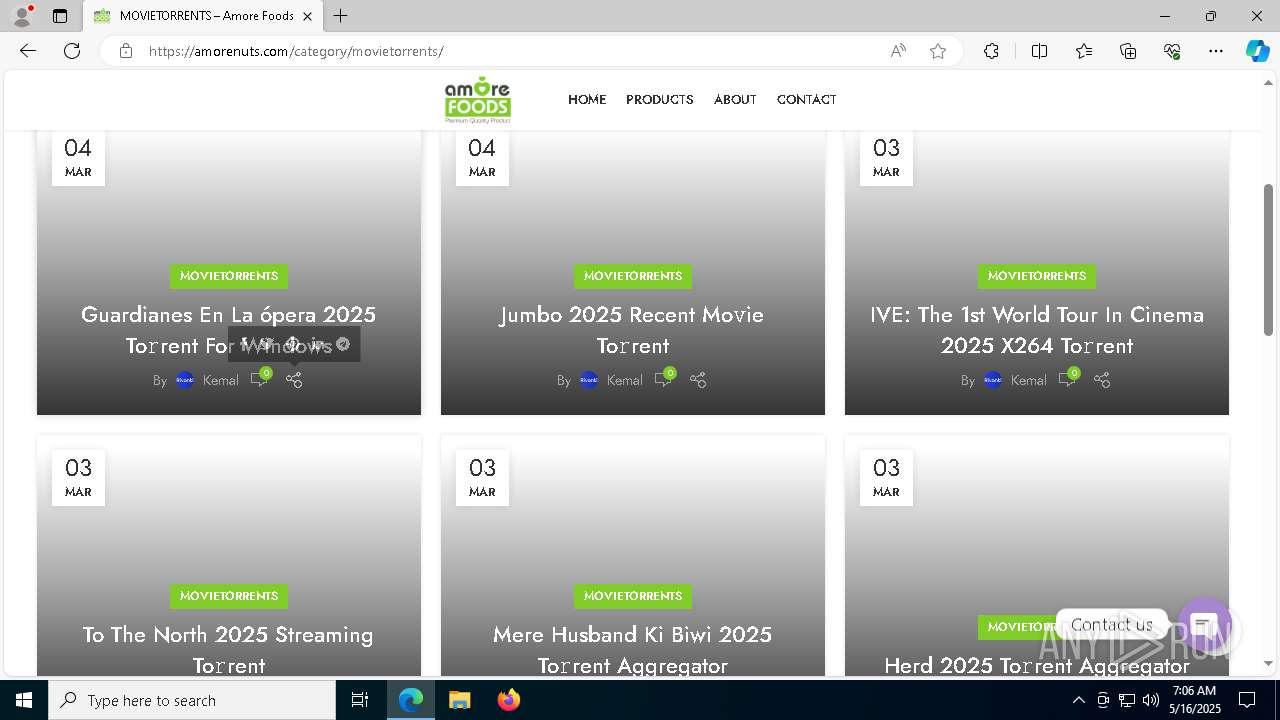1280x720 pixels.
Task: Open Herd 2025 Torrent Aggregator post
Action: tap(1037, 665)
